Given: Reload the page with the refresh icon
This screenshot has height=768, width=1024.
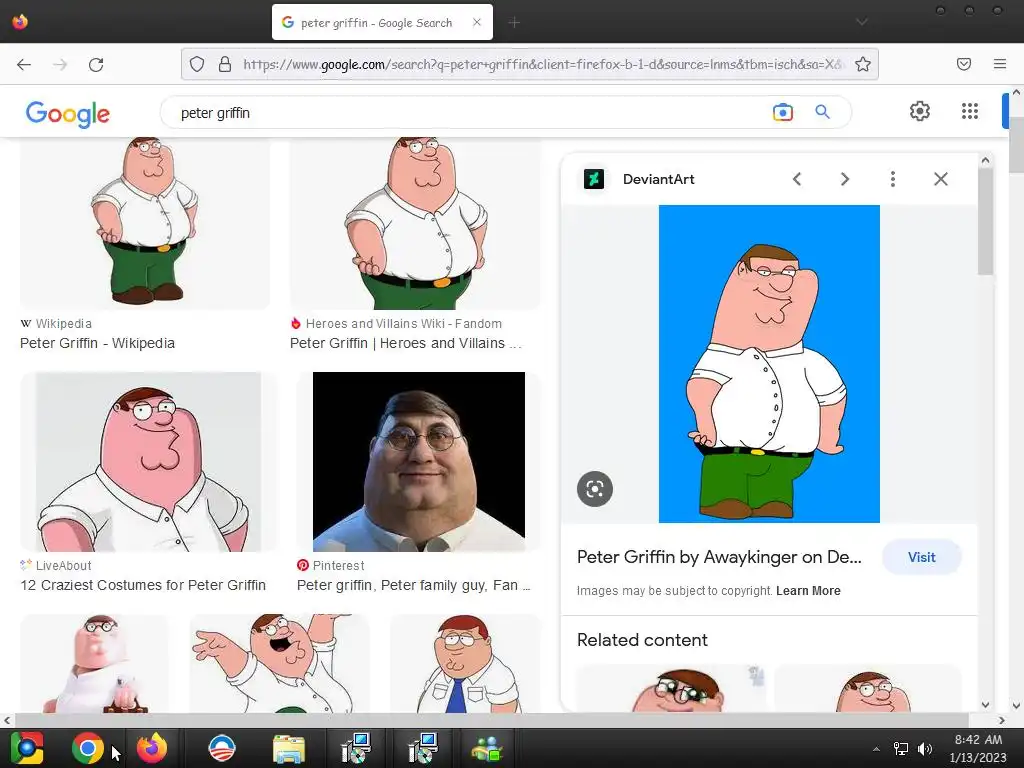Looking at the screenshot, I should [96, 64].
